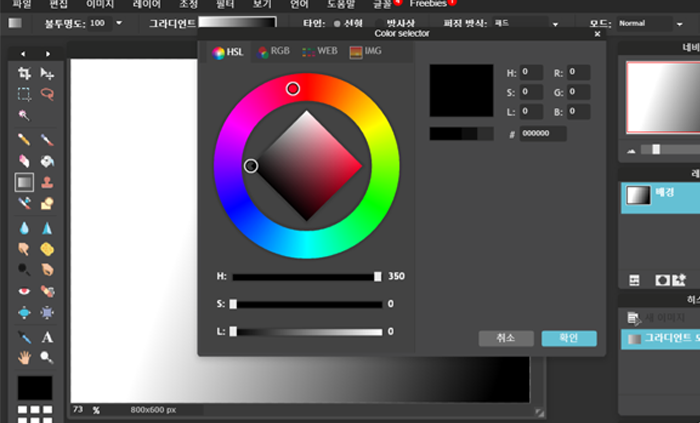Switch to the RGB tab in Color selector
The image size is (700, 423).
tap(277, 52)
